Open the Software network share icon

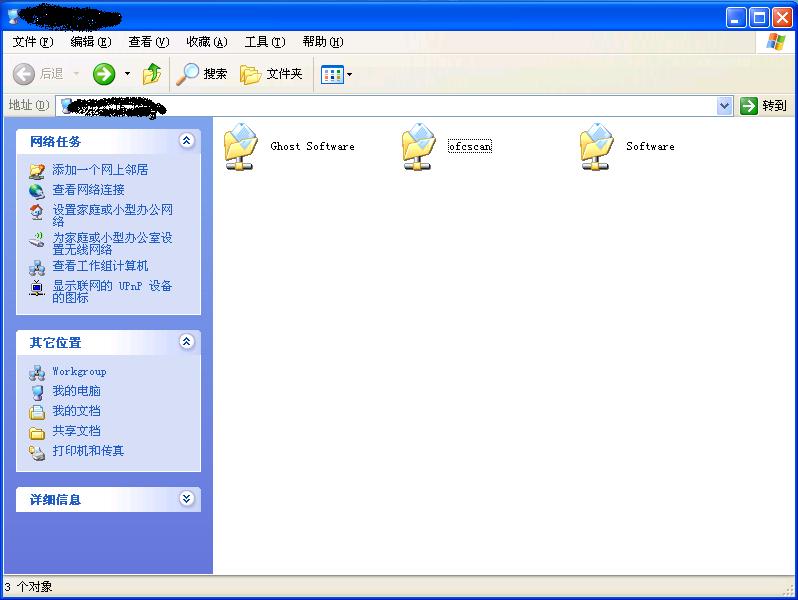[x=596, y=147]
